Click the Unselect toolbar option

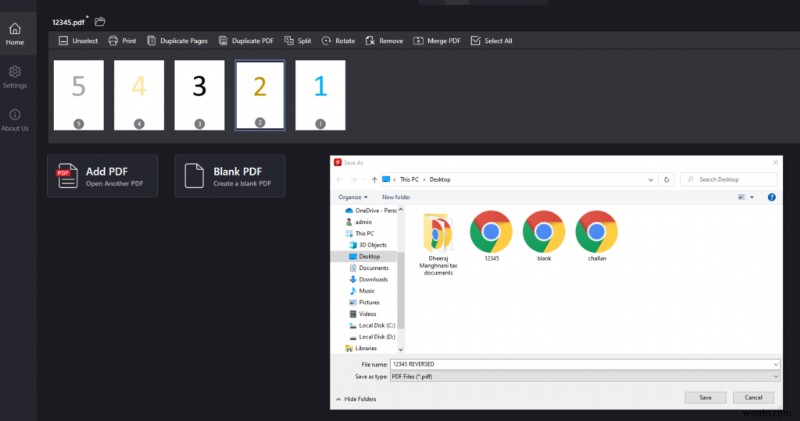(64, 41)
